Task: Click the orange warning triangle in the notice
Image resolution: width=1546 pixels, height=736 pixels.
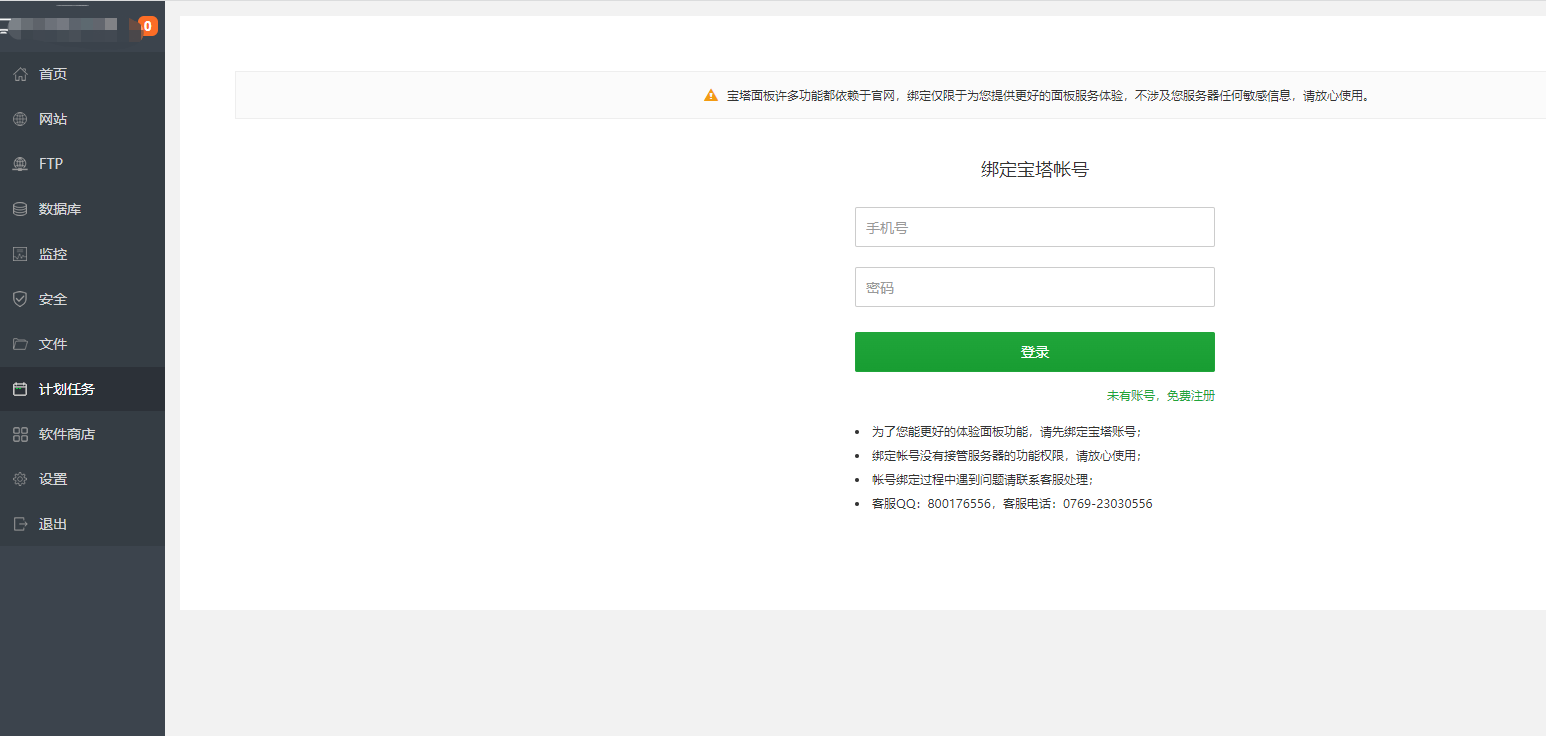Action: [711, 96]
